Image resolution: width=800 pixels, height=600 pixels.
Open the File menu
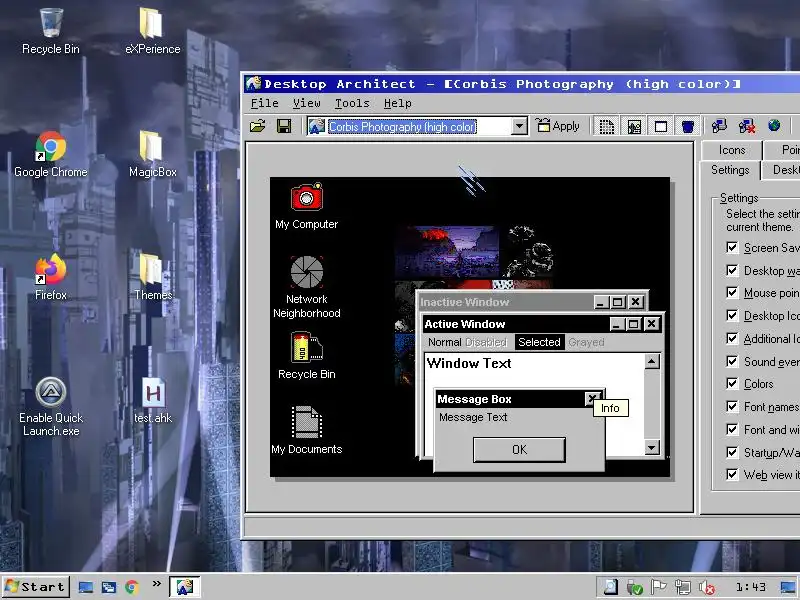(264, 103)
